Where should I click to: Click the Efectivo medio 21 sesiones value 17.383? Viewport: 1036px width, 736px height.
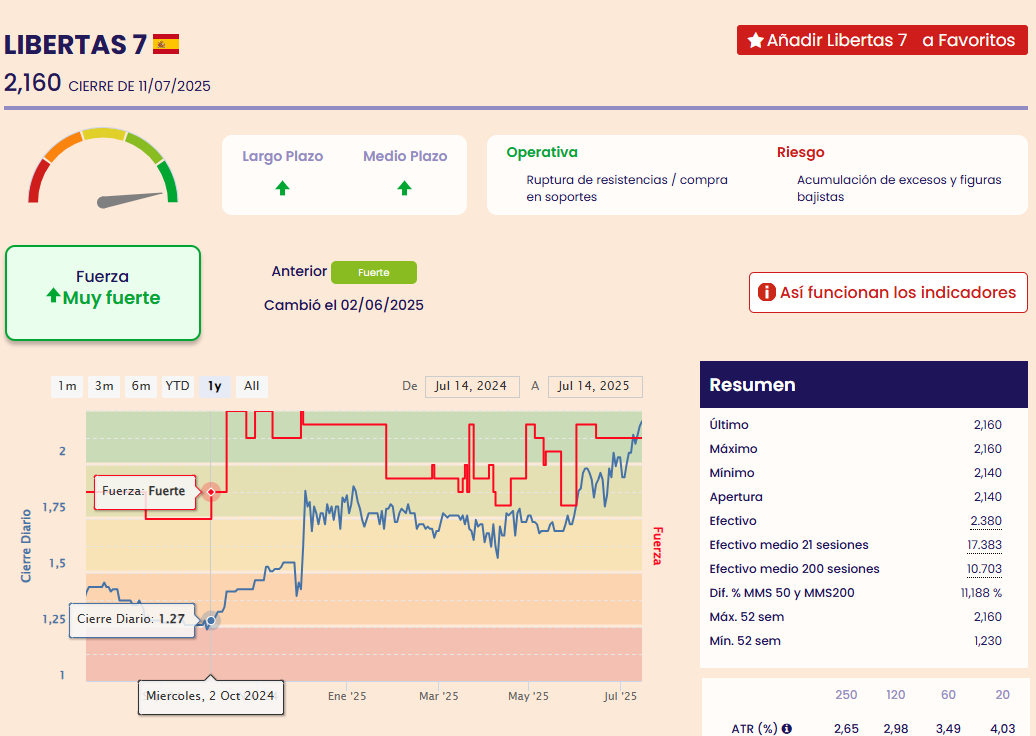tap(984, 544)
